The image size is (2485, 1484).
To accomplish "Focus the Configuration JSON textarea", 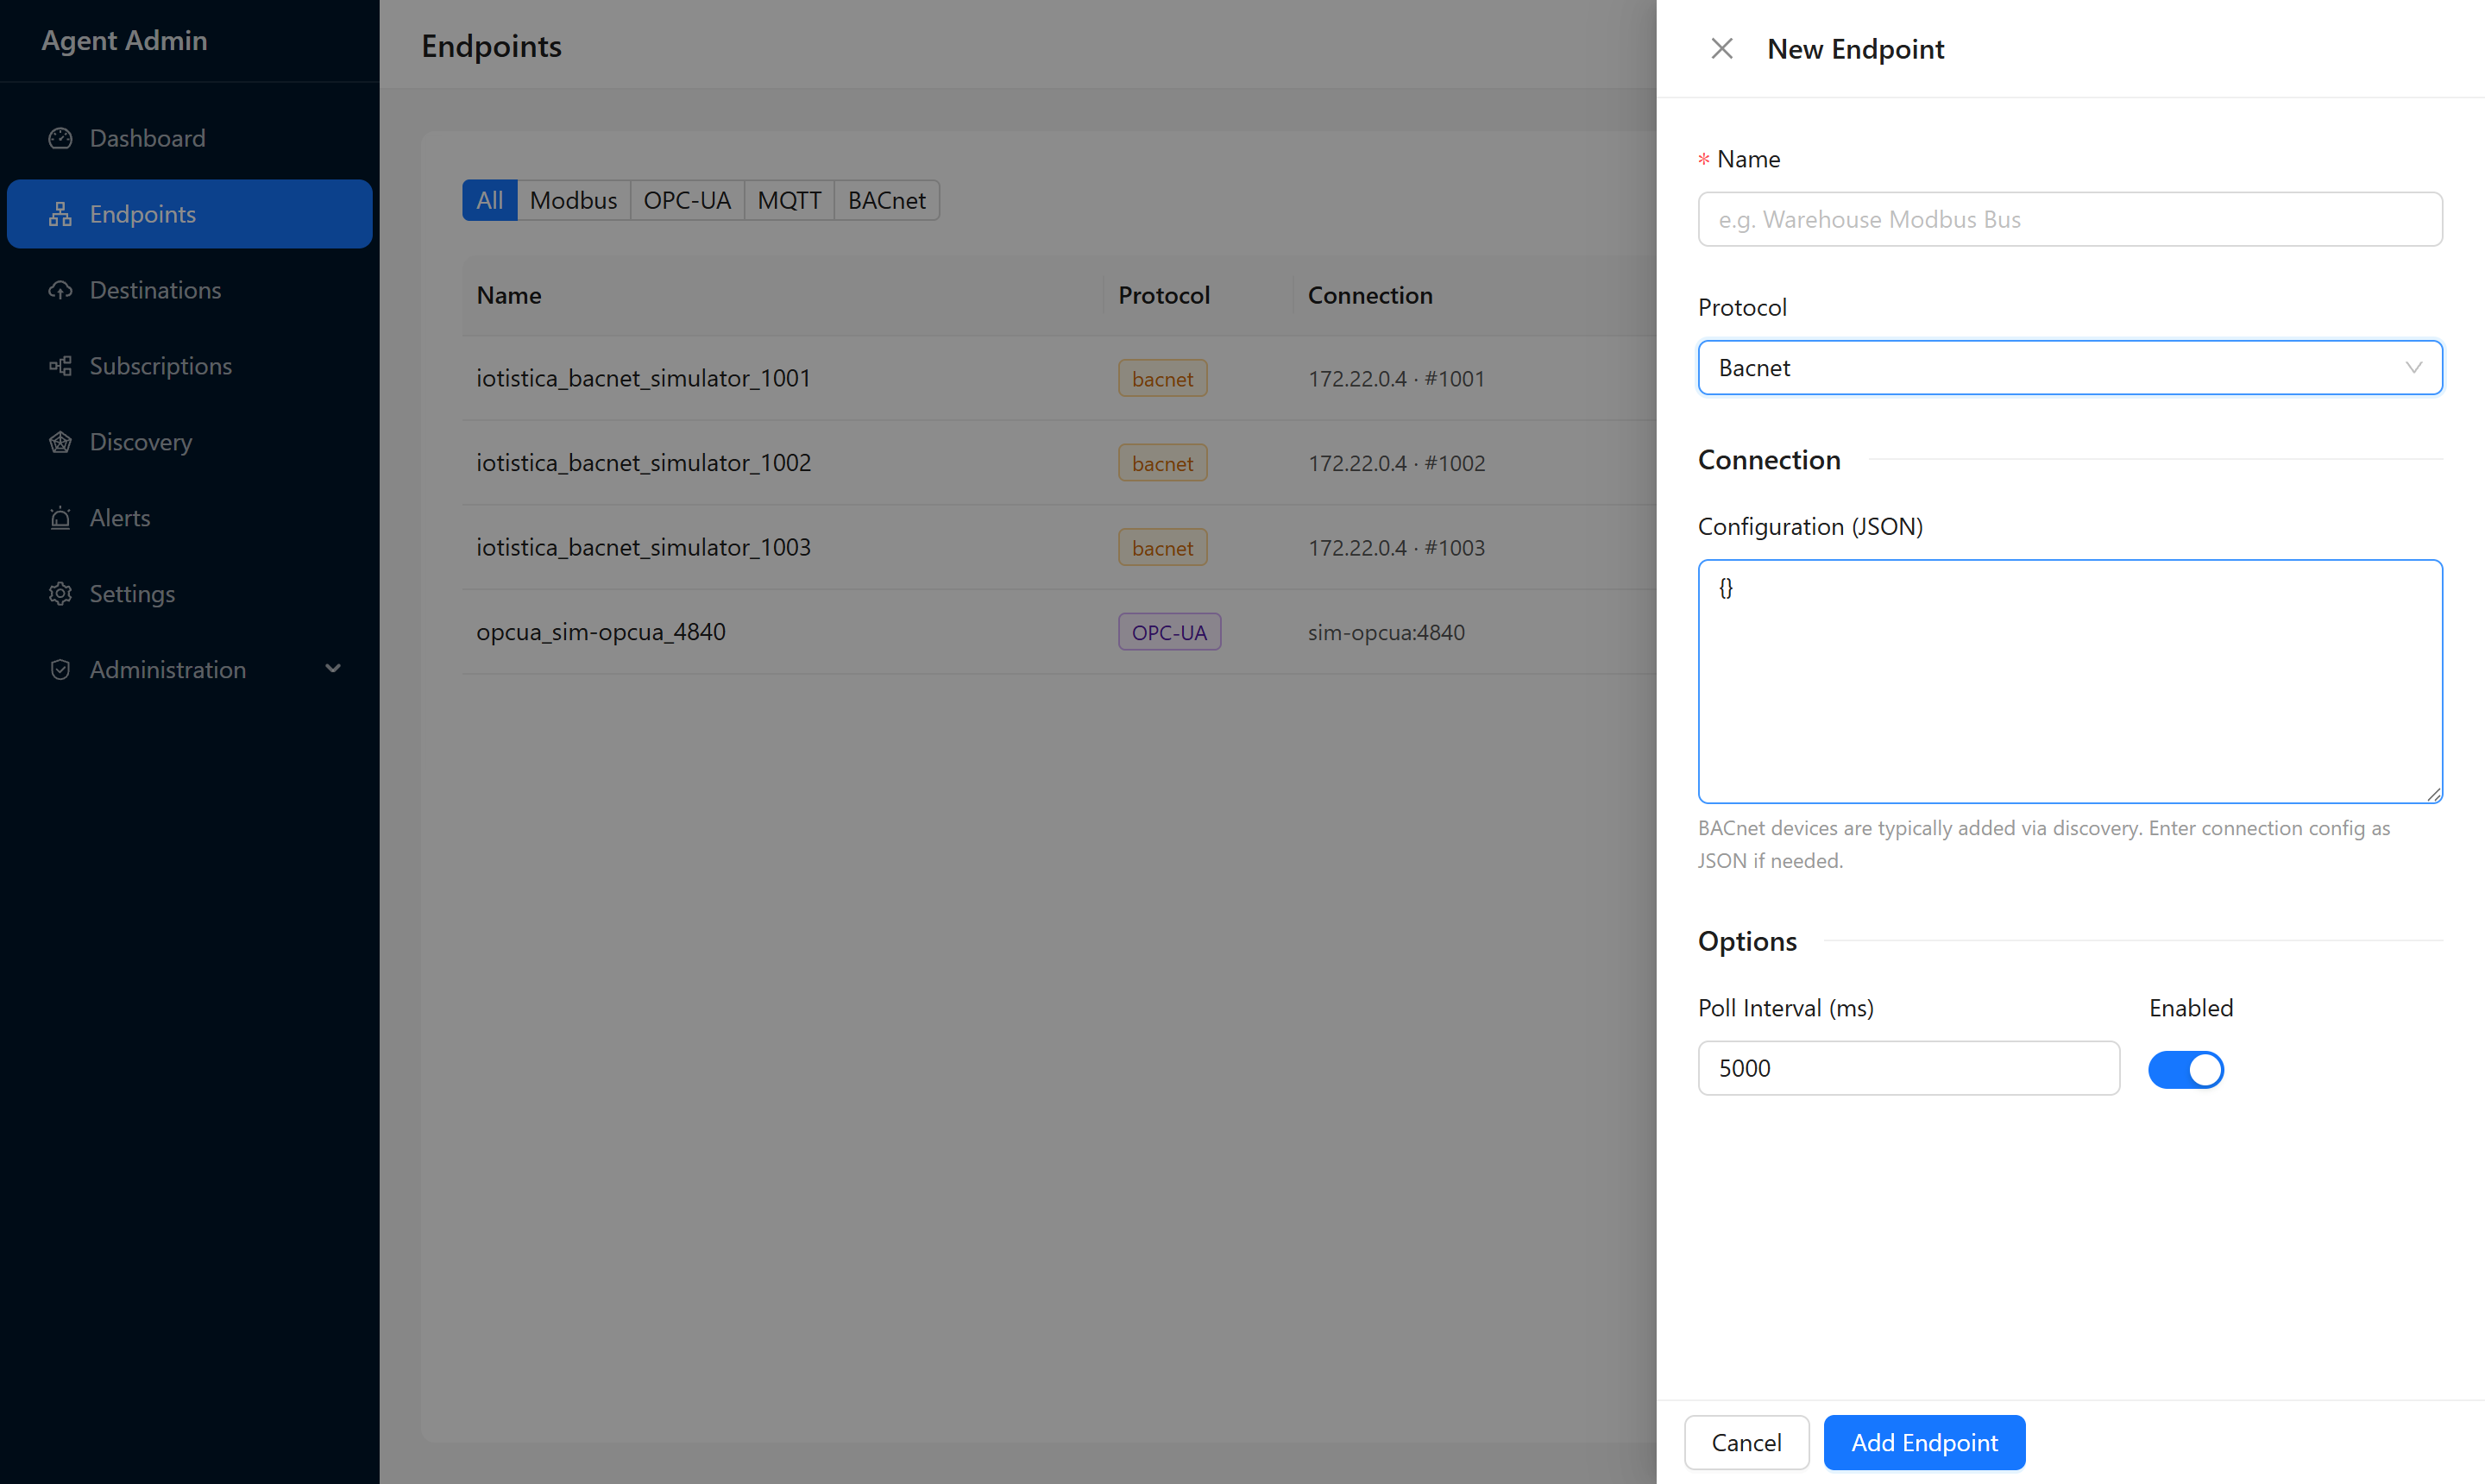I will coord(2069,681).
